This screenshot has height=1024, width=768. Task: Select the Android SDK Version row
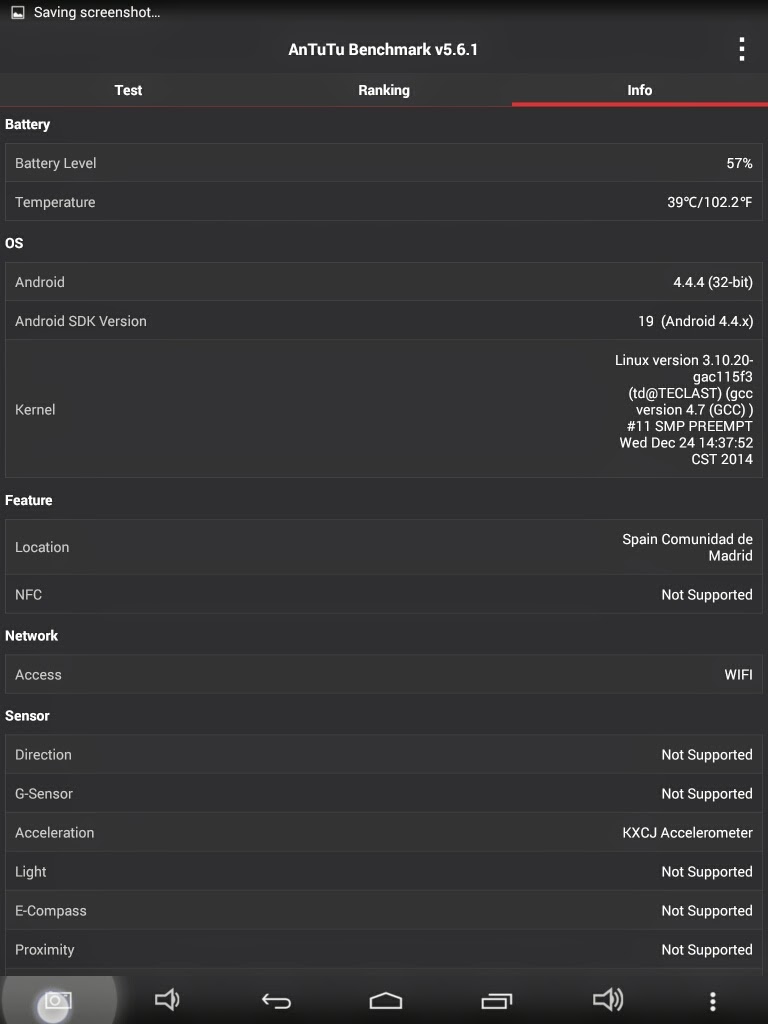click(x=384, y=321)
